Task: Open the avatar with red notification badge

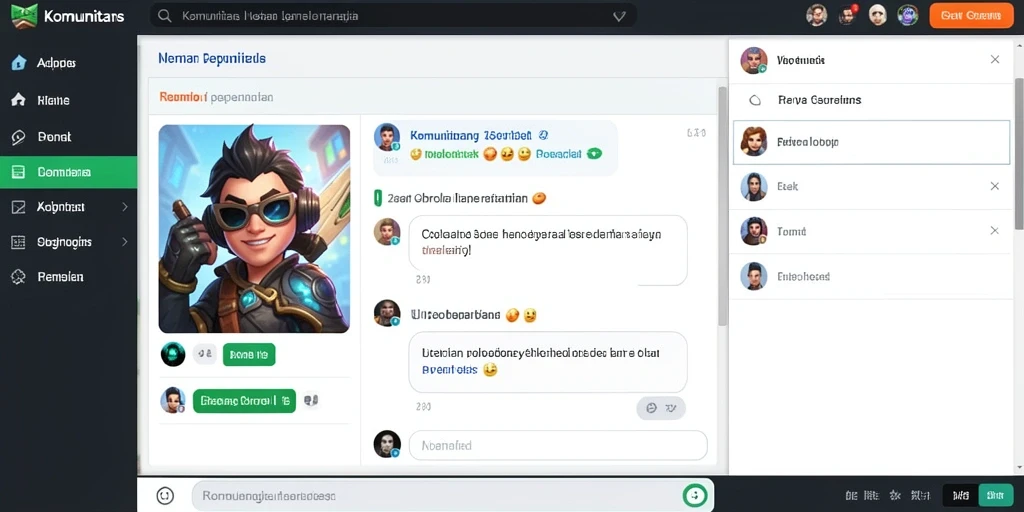Action: point(848,15)
